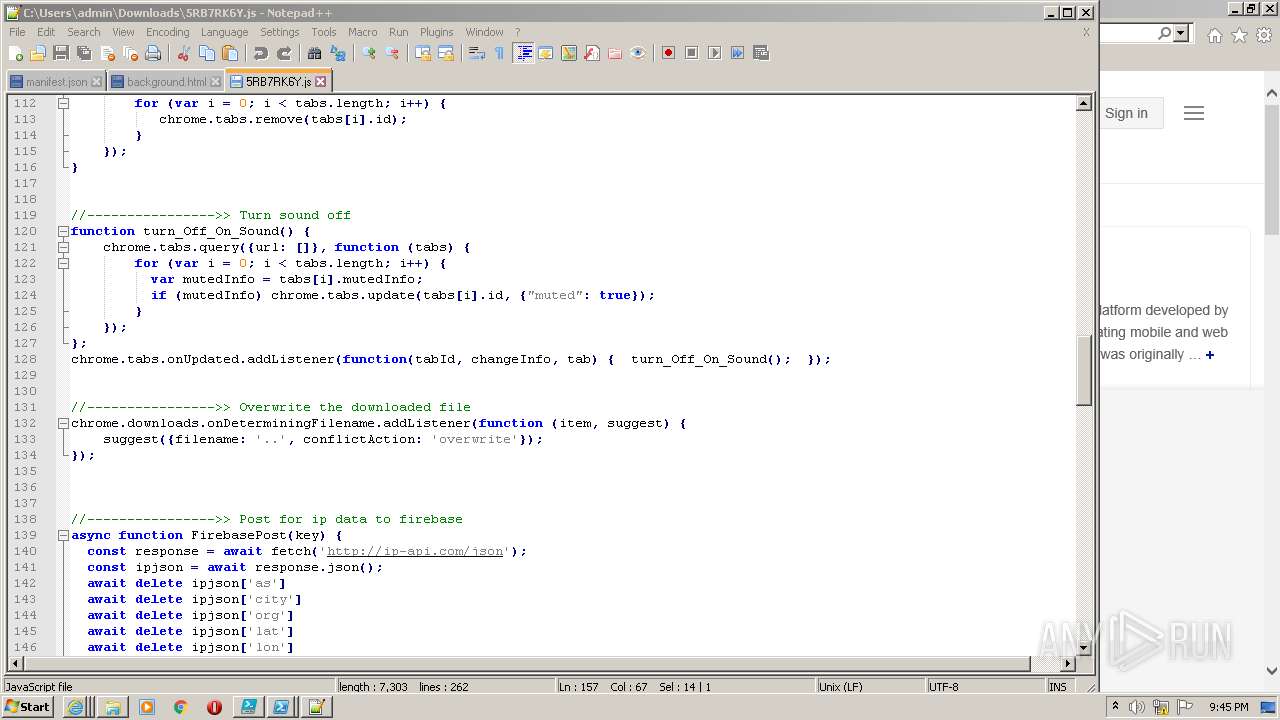Click the UTF-8 encoding status field
Screen dimensions: 1280x720
click(x=984, y=687)
